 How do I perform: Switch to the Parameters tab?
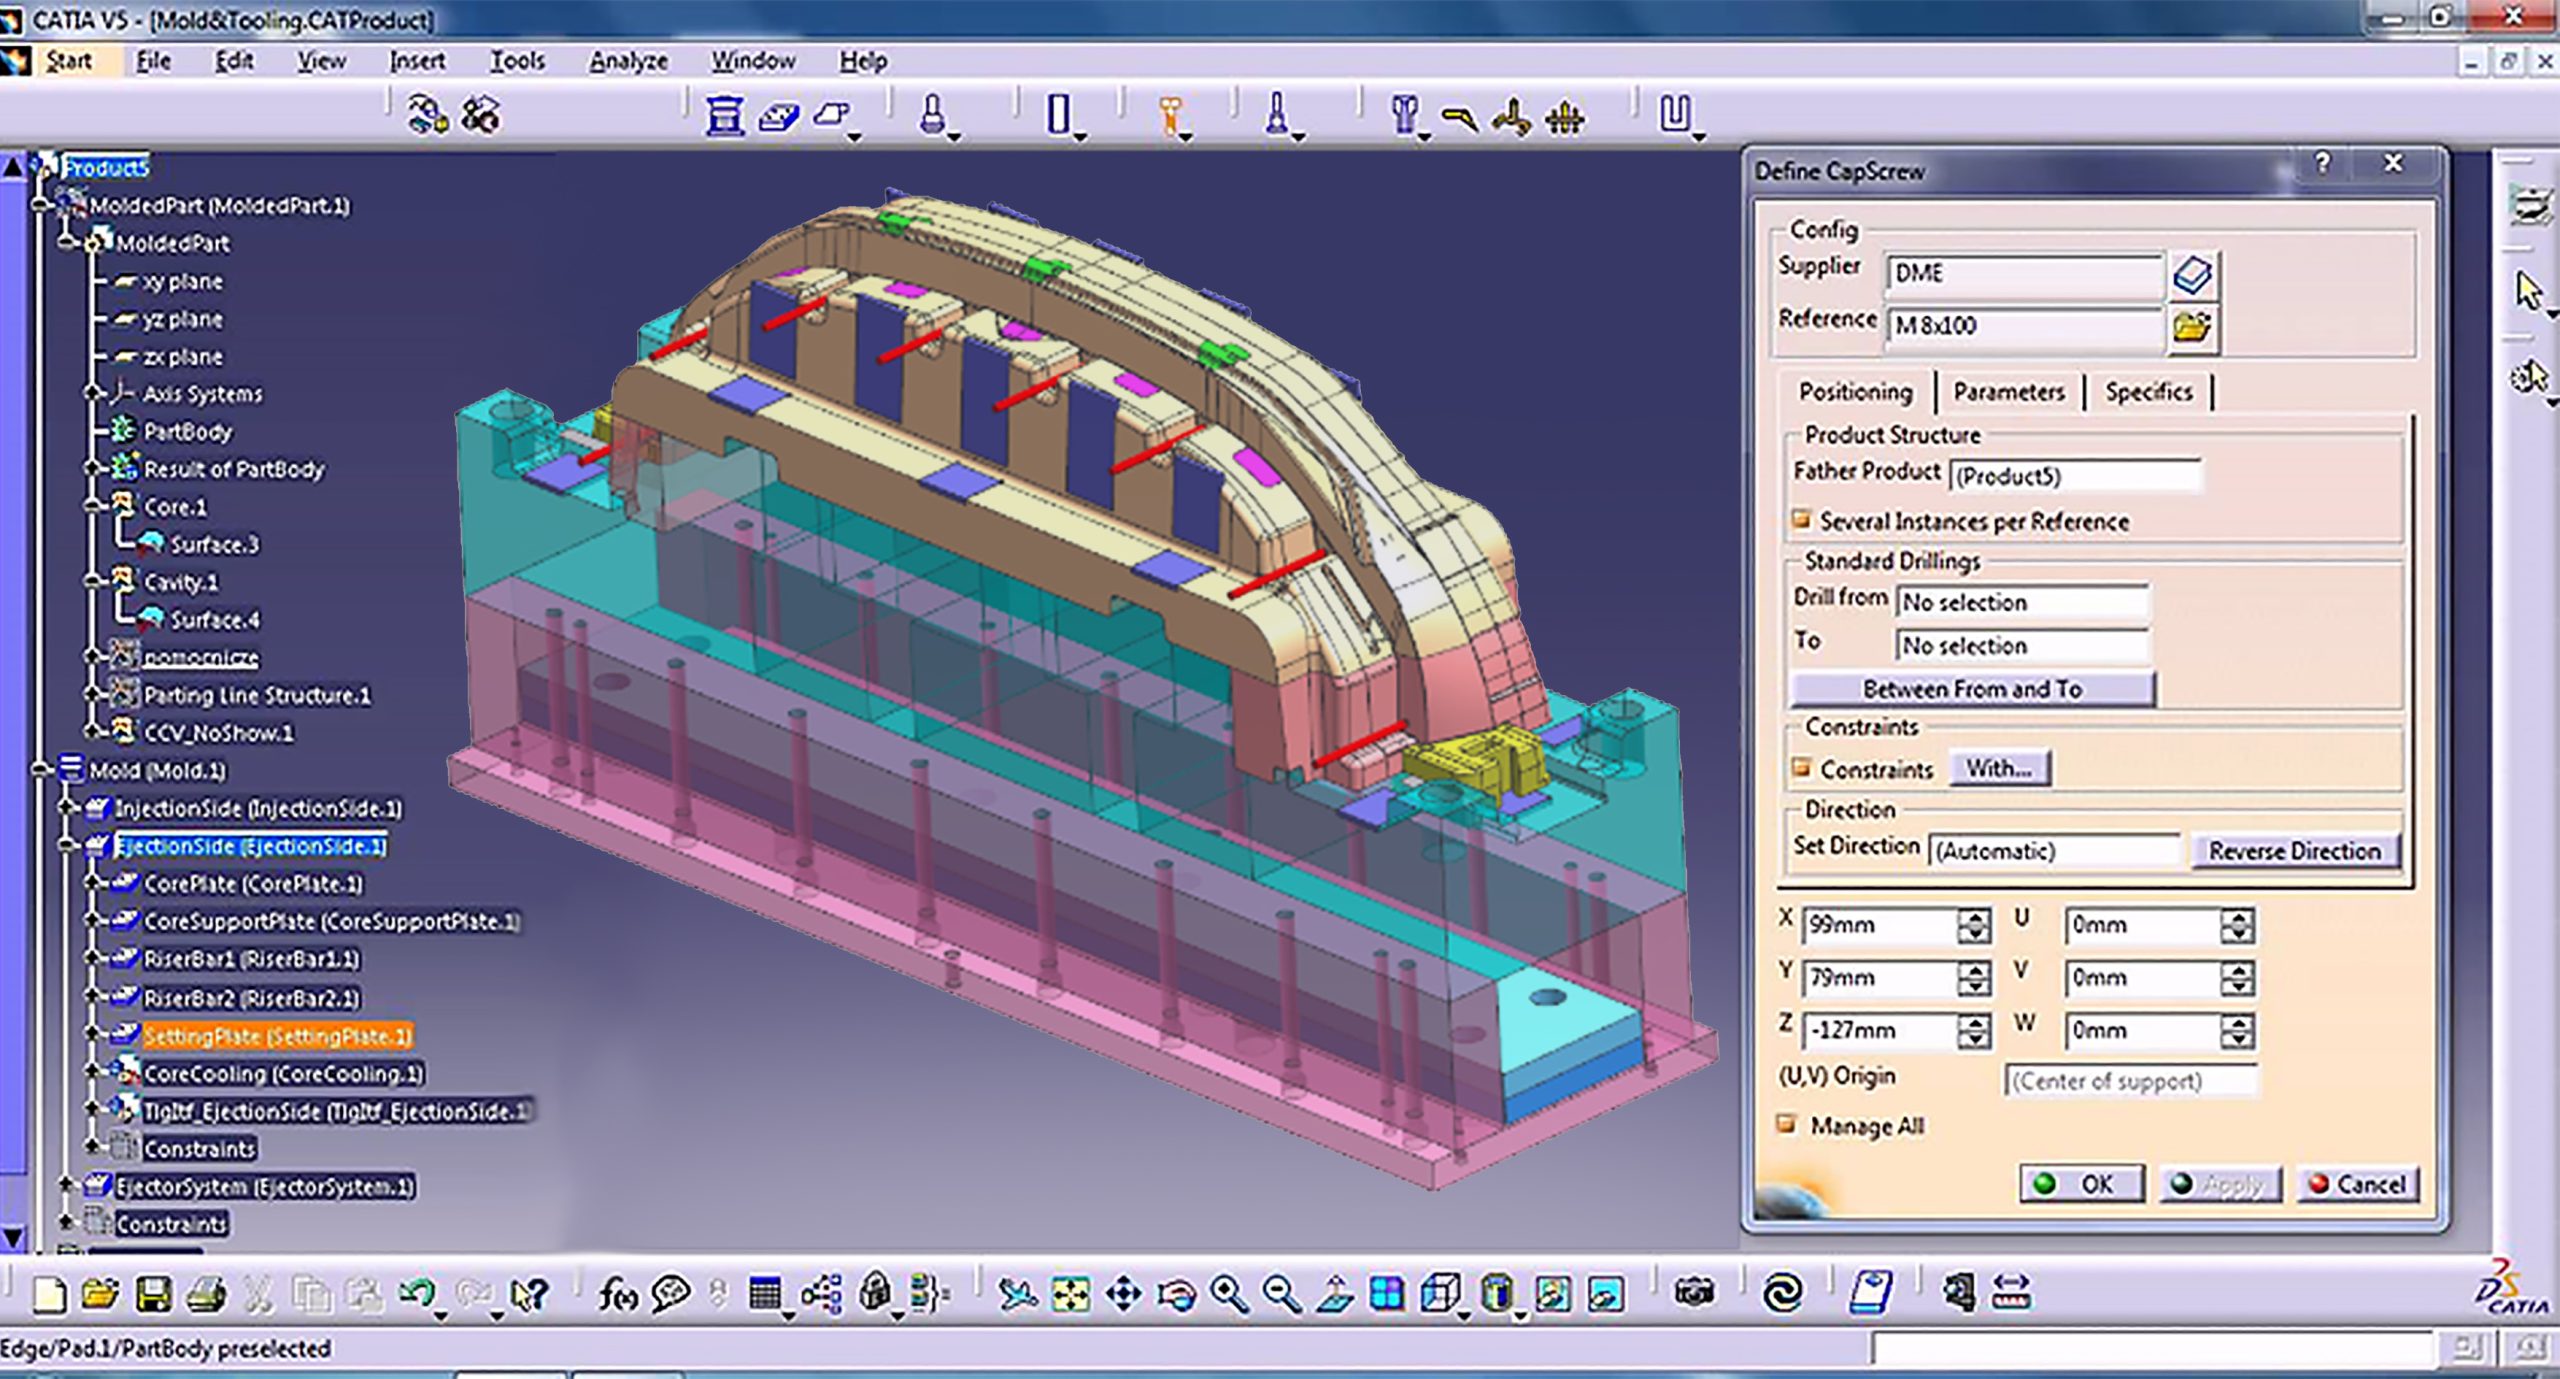(x=2009, y=392)
